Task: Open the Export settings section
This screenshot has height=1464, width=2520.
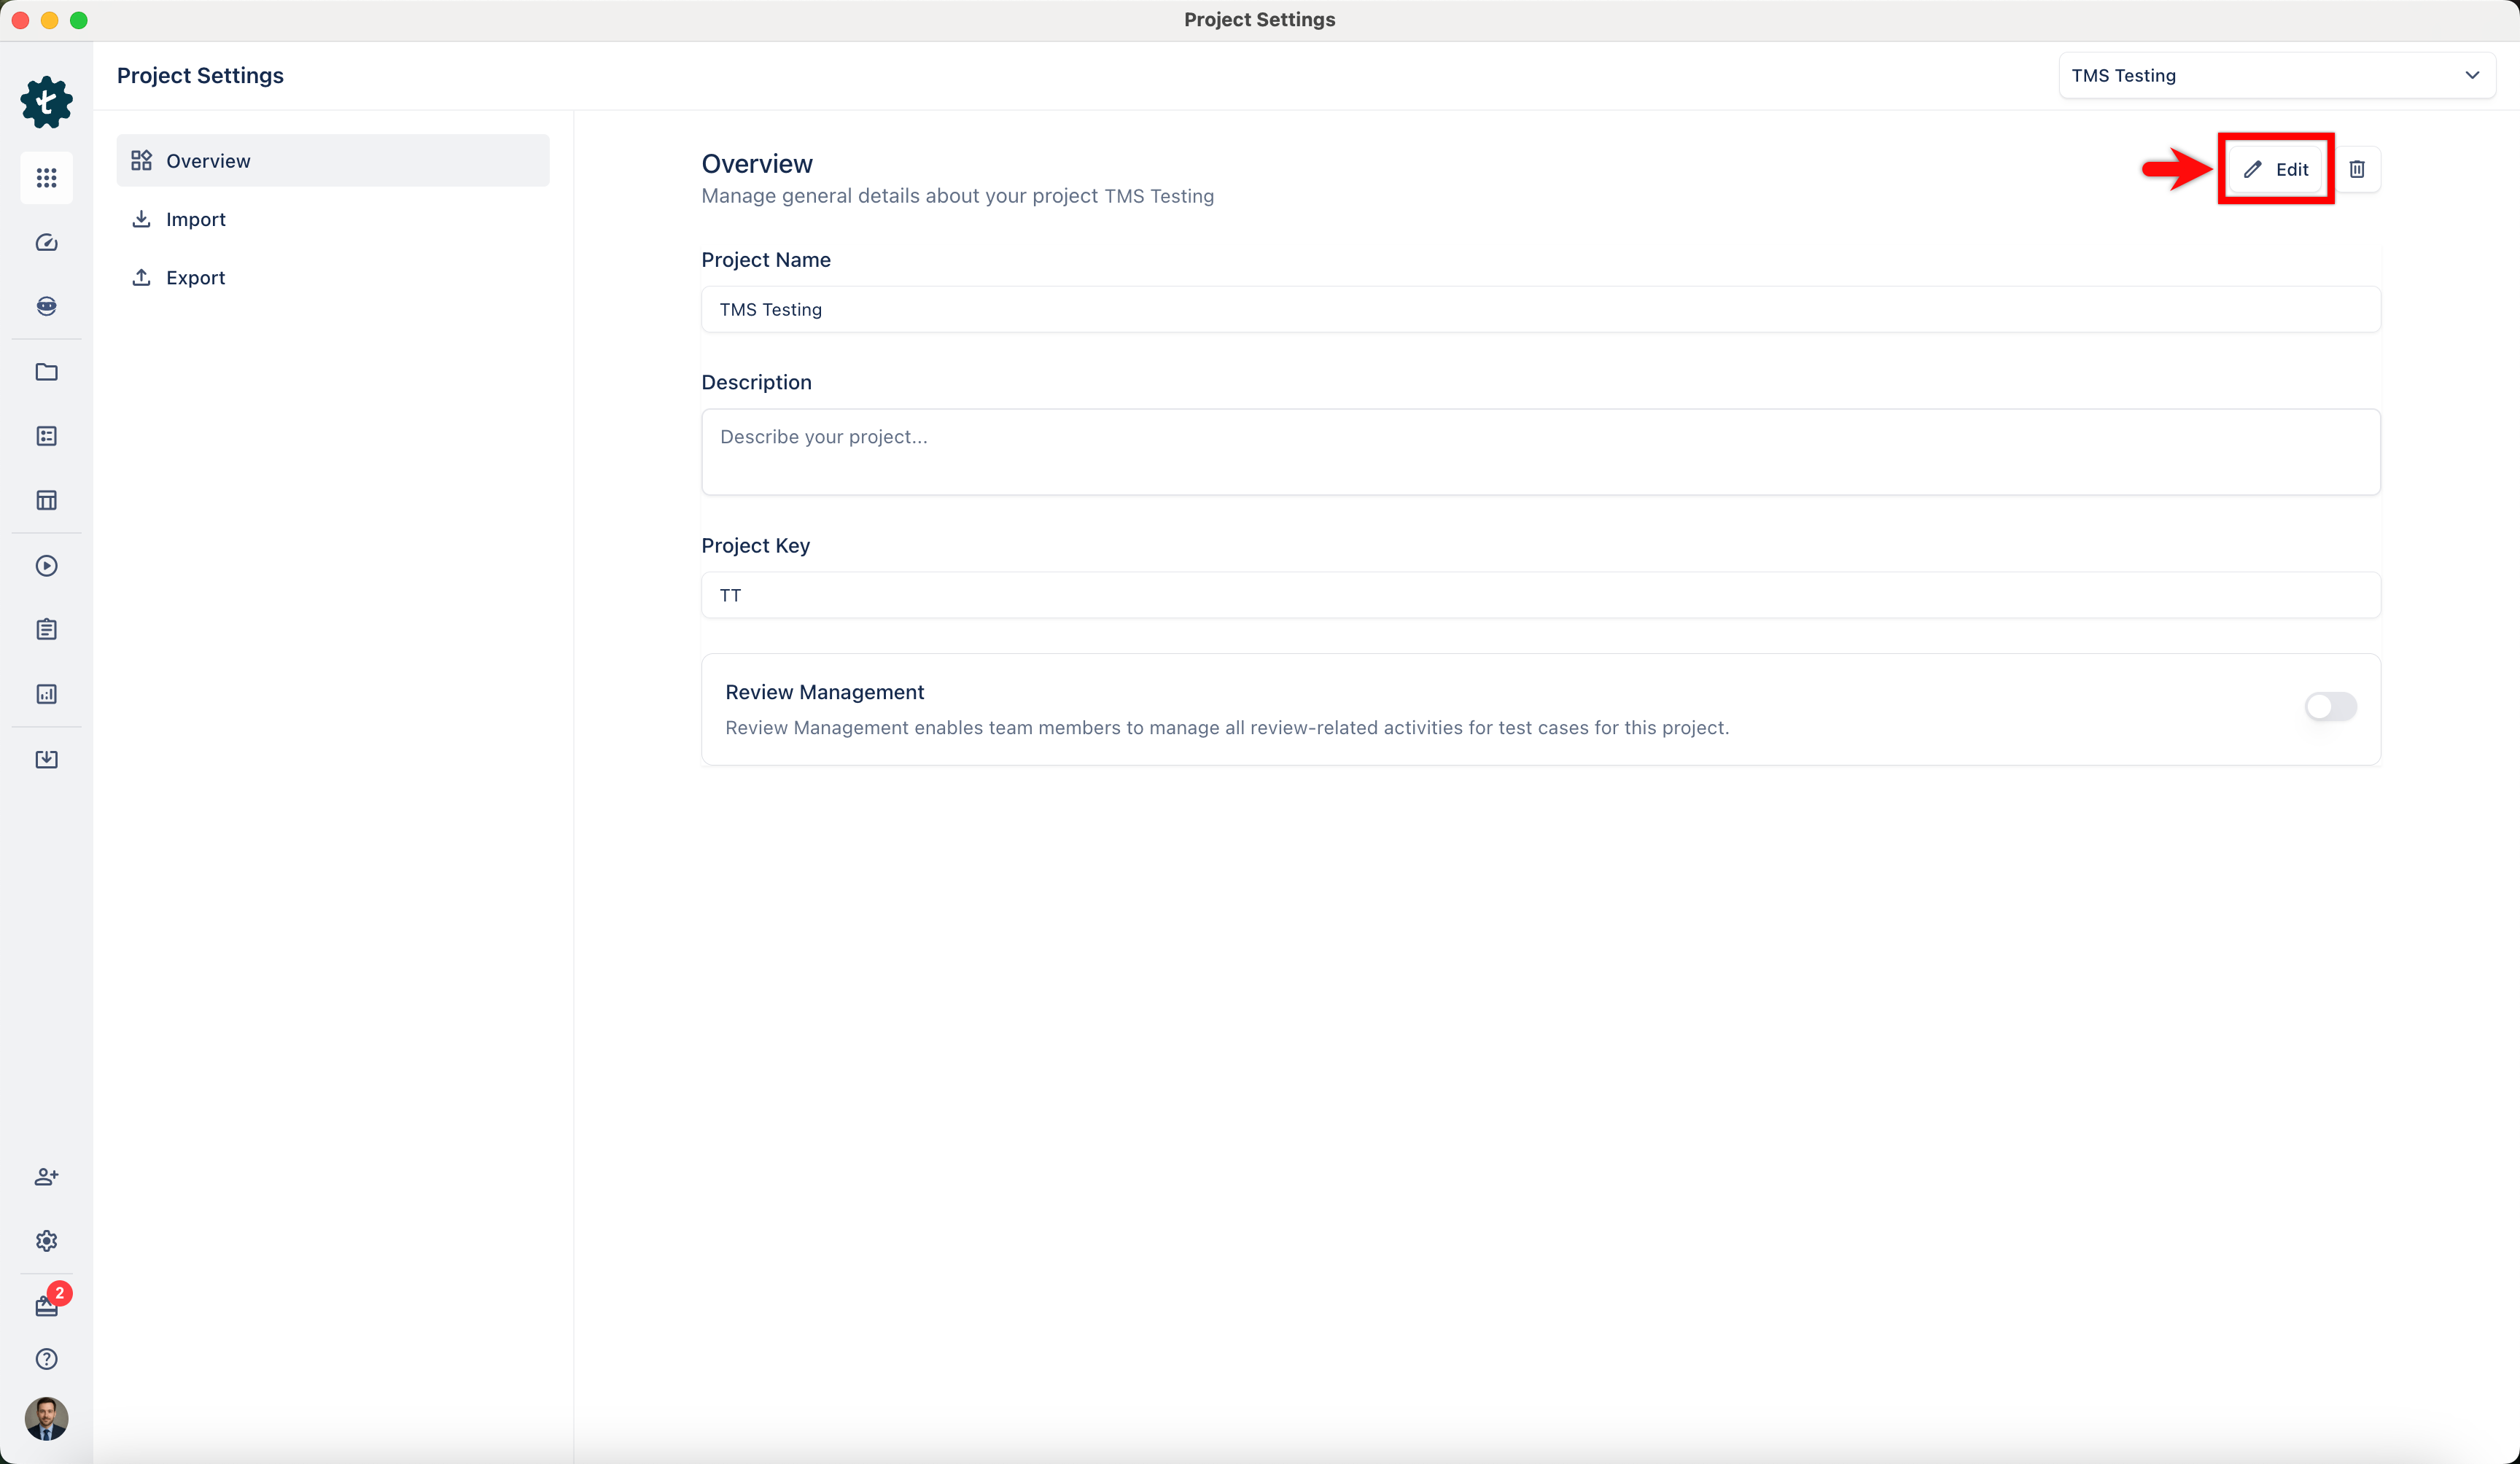Action: point(195,278)
